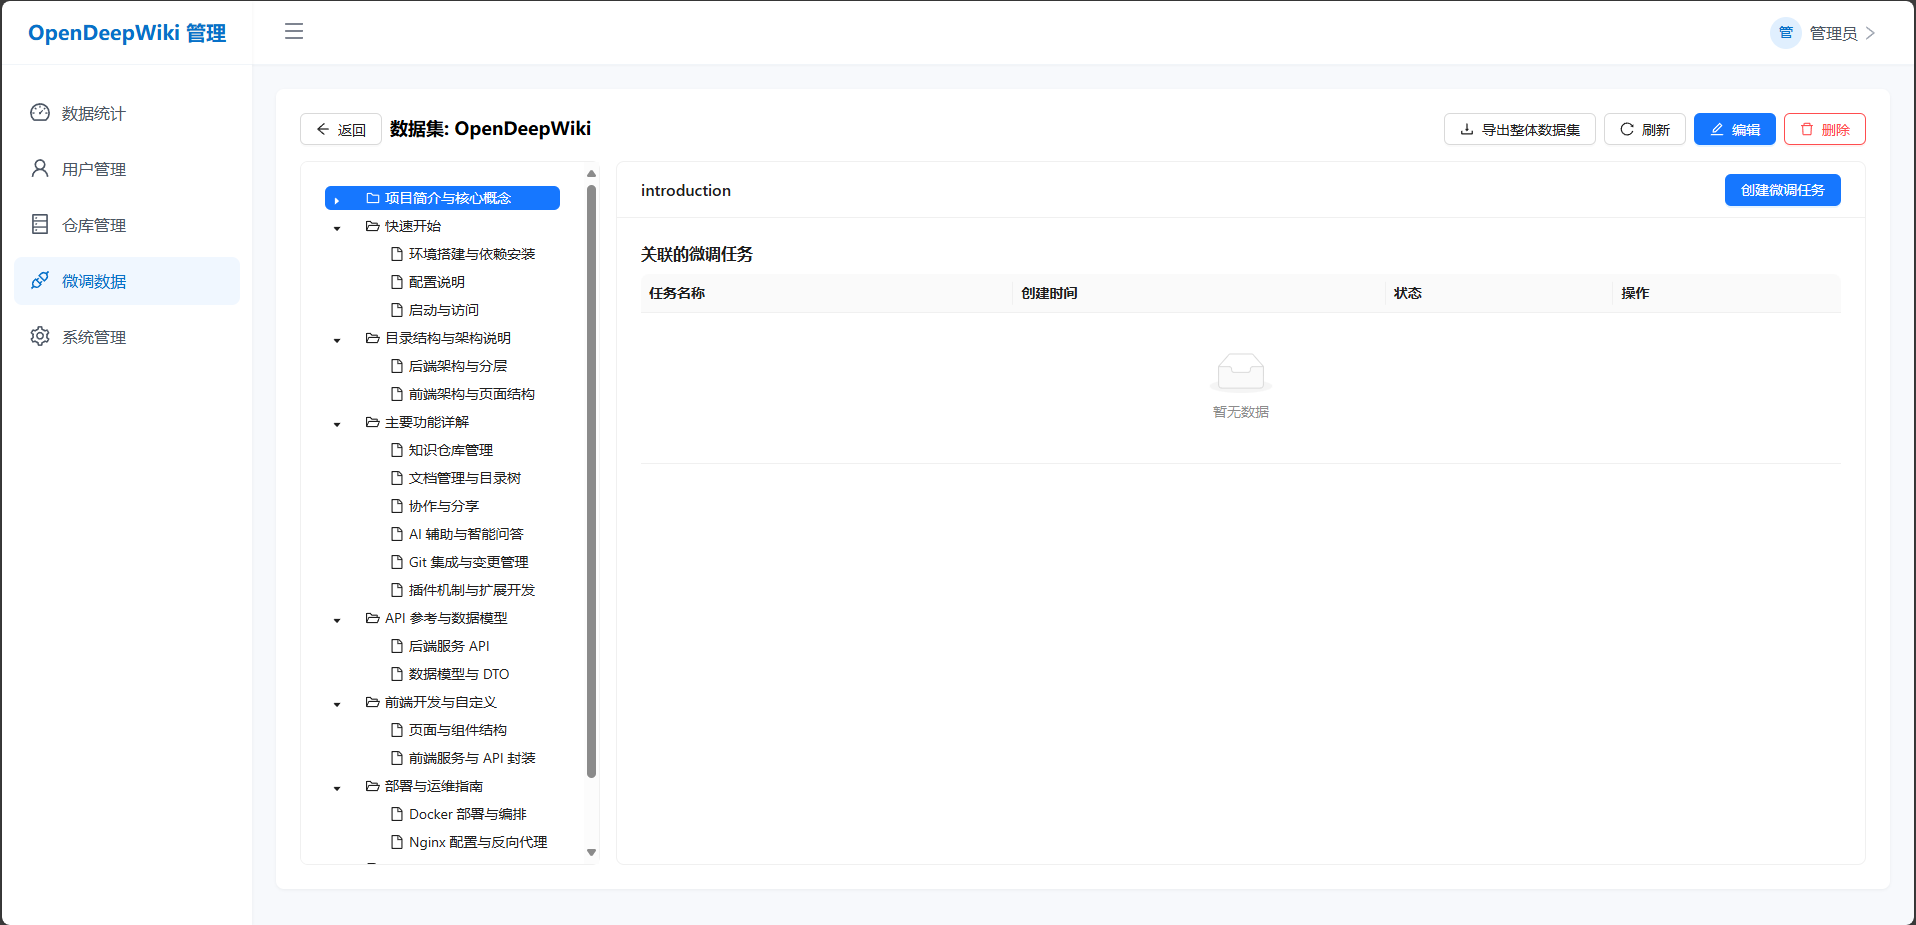Screen dimensions: 1916x925
Task: Click the file icon of Docker 部署与编排
Action: point(397,814)
